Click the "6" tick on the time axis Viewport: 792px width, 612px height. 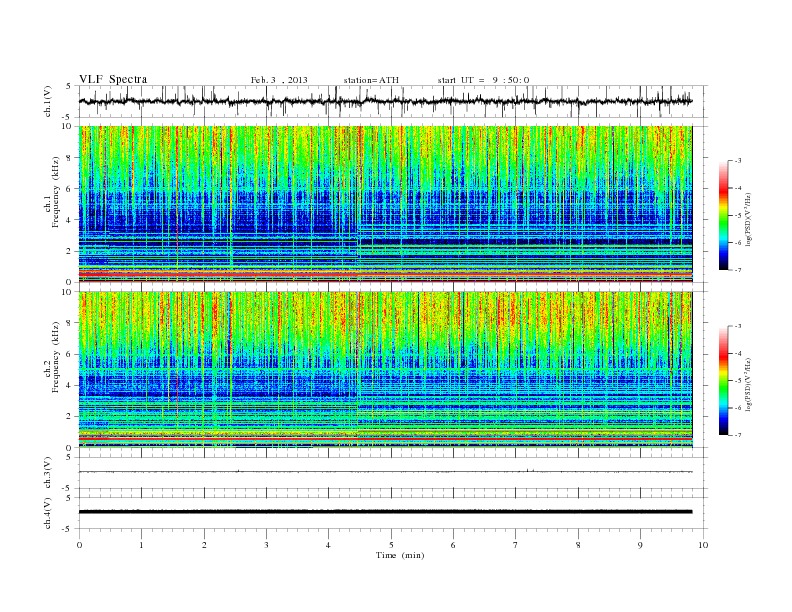pos(453,545)
